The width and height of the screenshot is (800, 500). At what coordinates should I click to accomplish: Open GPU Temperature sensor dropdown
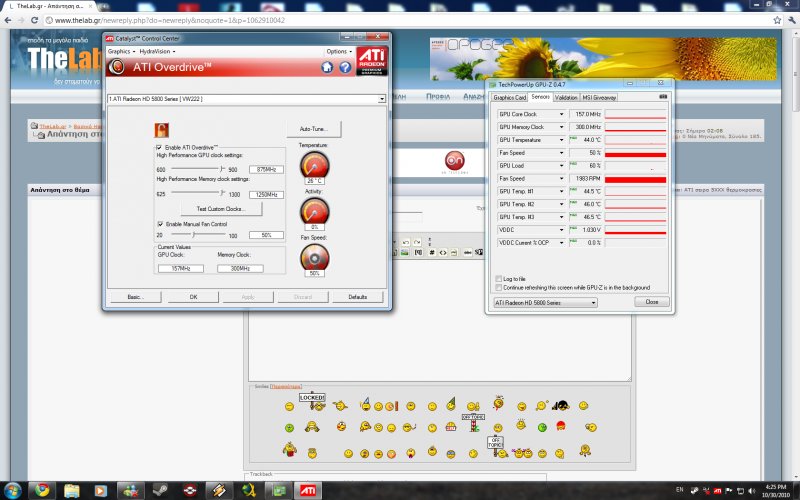pyautogui.click(x=561, y=140)
